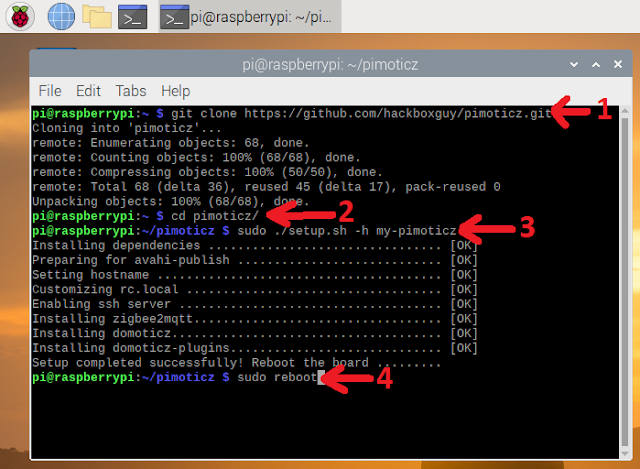Screen dimensions: 640x469
Task: Click the "Customizing rc.local" line
Action: [255, 289]
